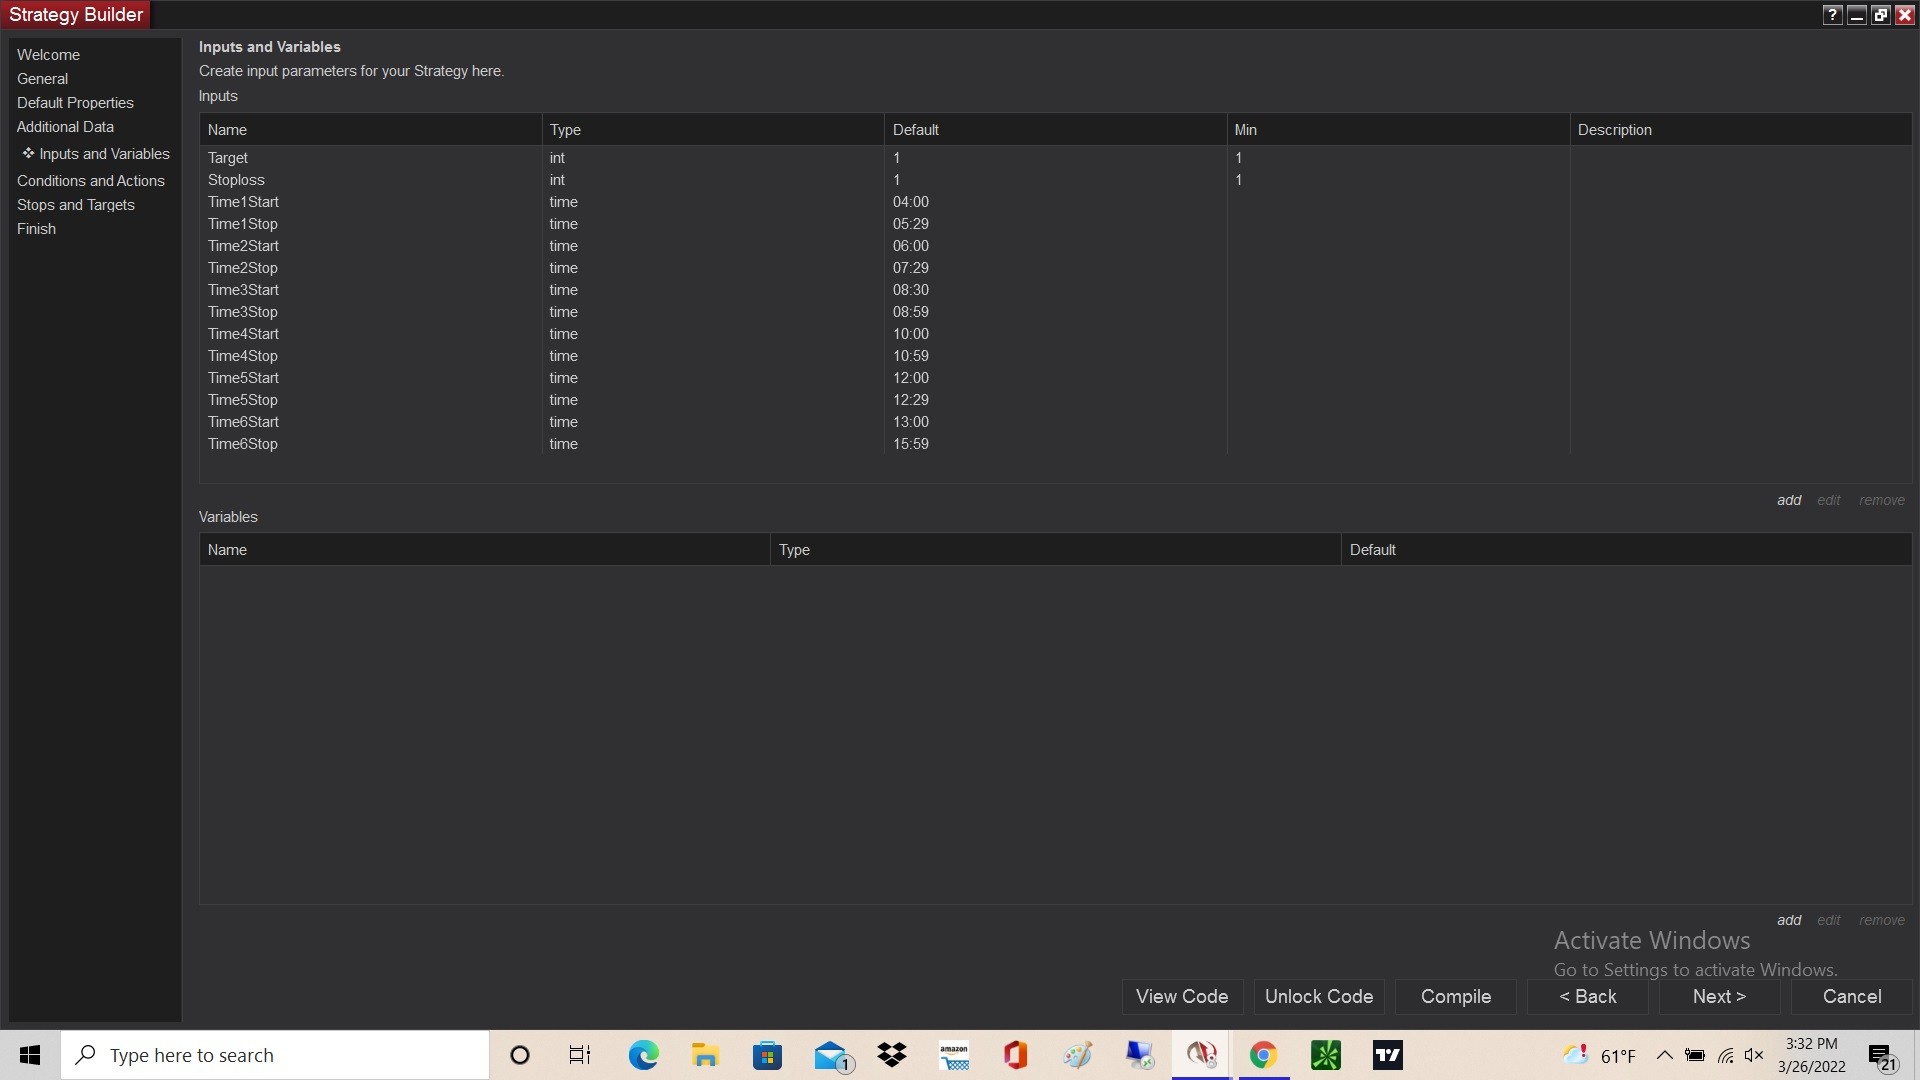Open Dropbox from the taskbar
This screenshot has width=1920, height=1080.
(891, 1055)
